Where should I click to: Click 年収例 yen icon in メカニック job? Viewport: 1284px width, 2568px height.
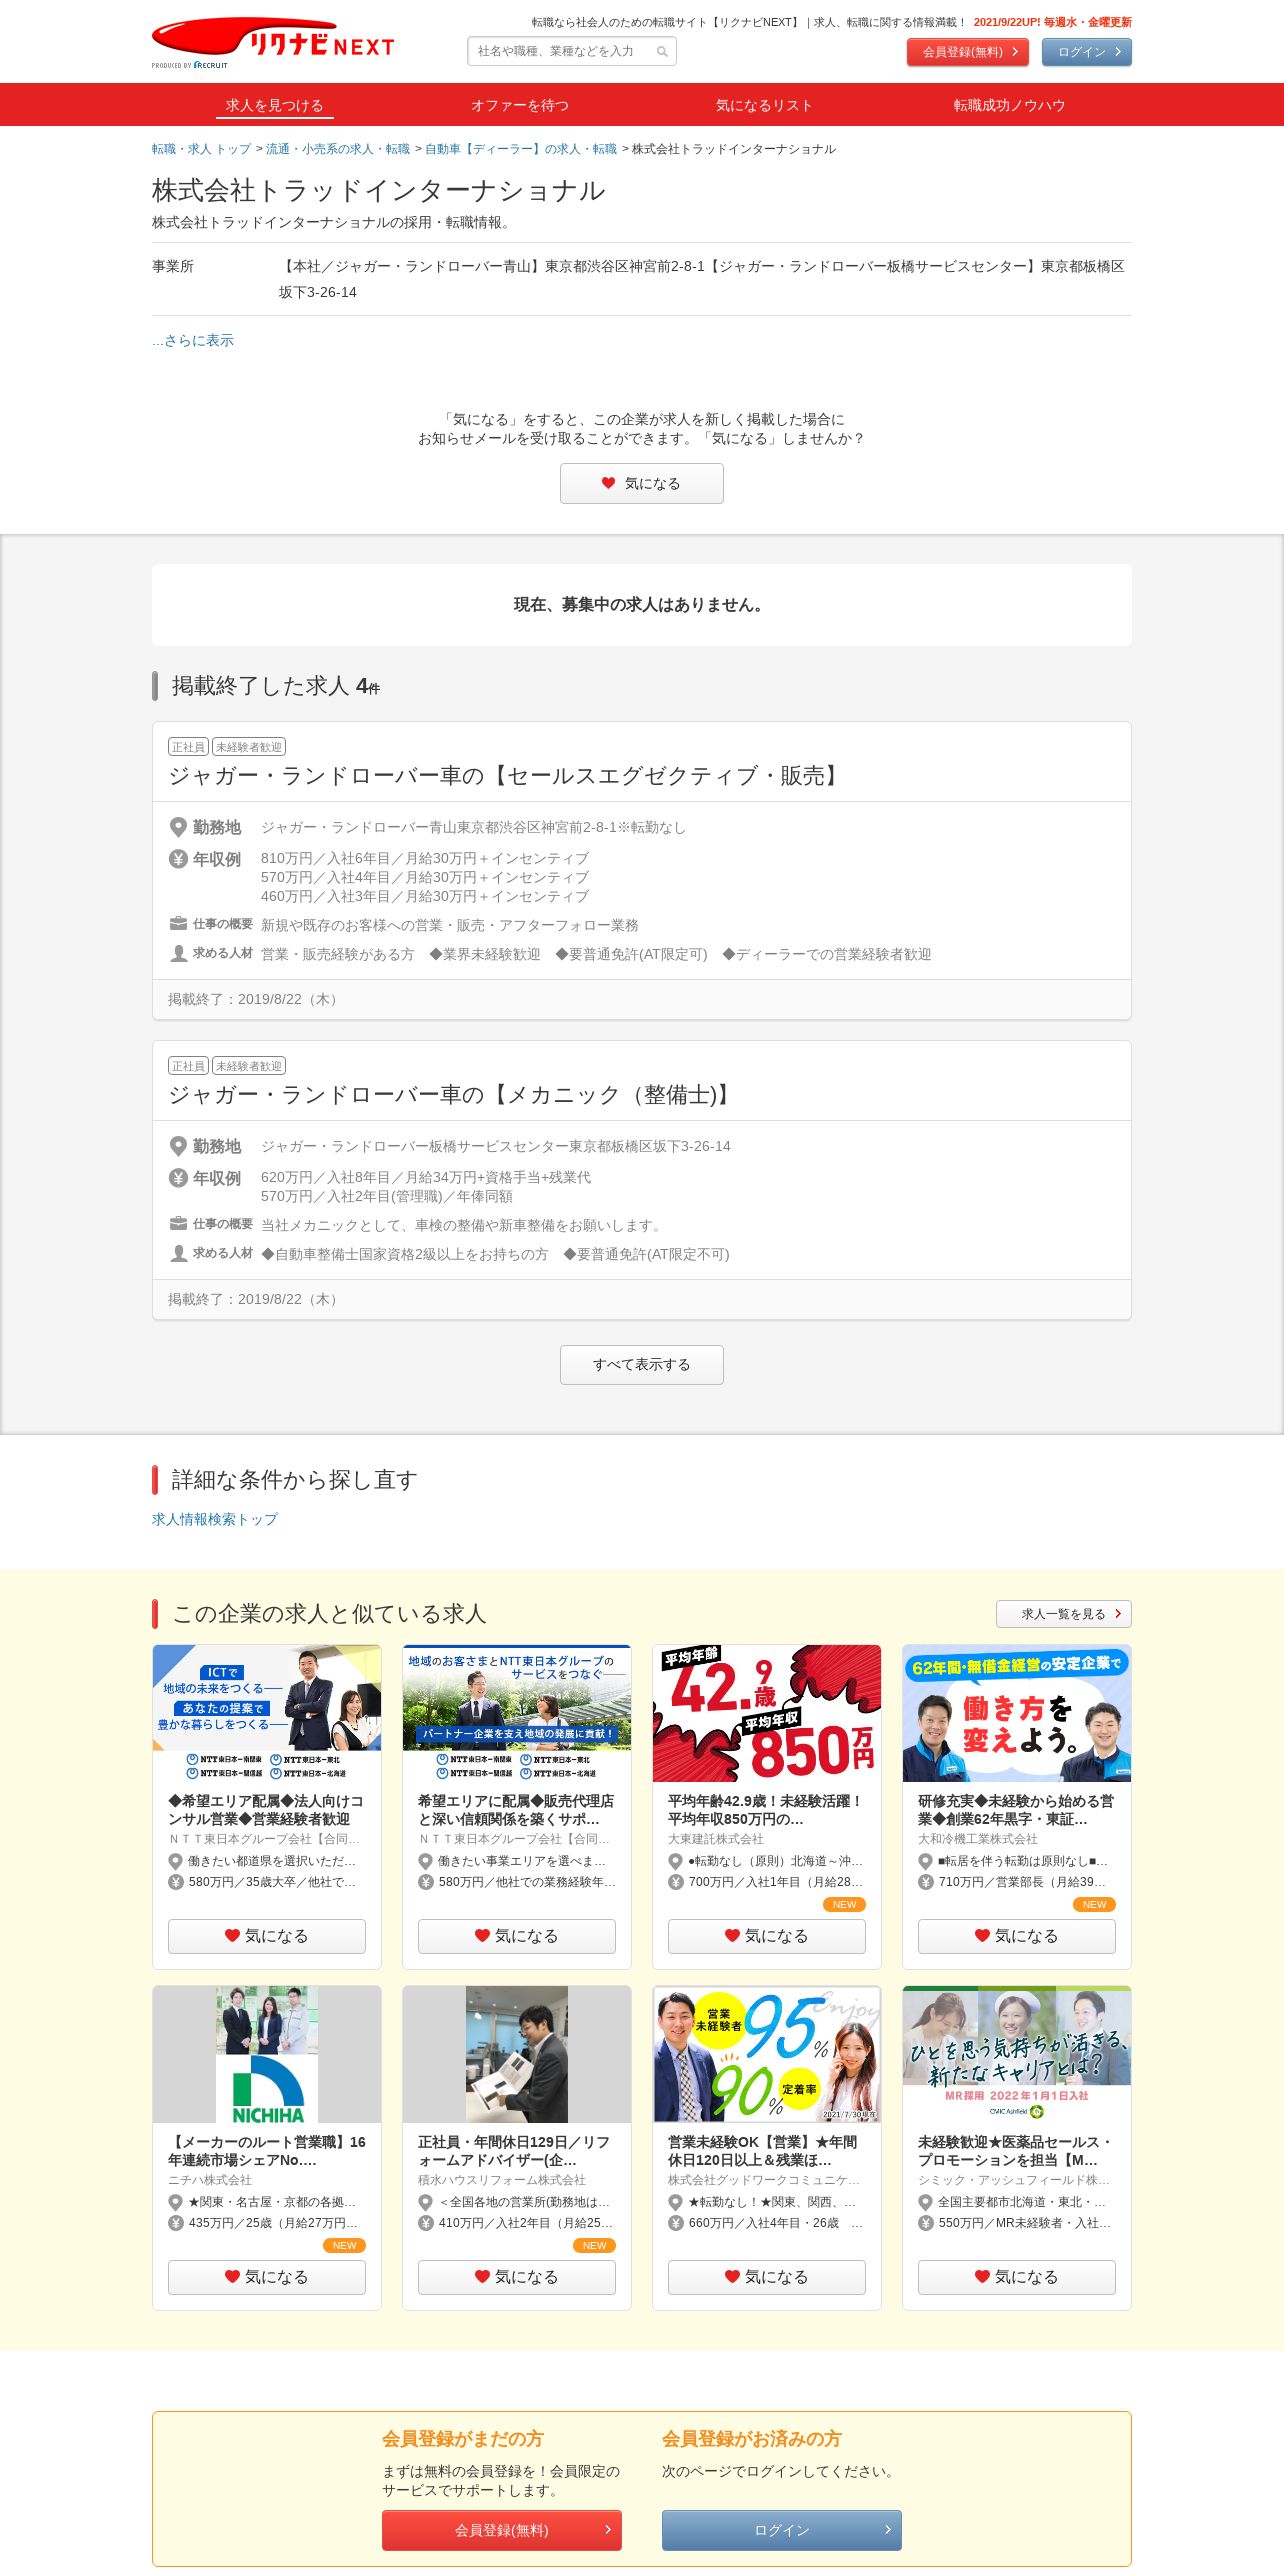(x=178, y=1178)
